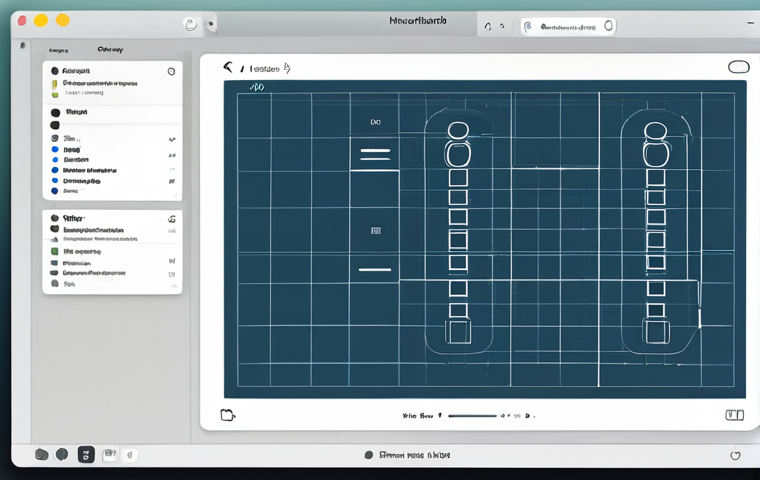Click the small rectangular symbol in the blueprint's narrow column
The width and height of the screenshot is (760, 480).
pyautogui.click(x=376, y=231)
